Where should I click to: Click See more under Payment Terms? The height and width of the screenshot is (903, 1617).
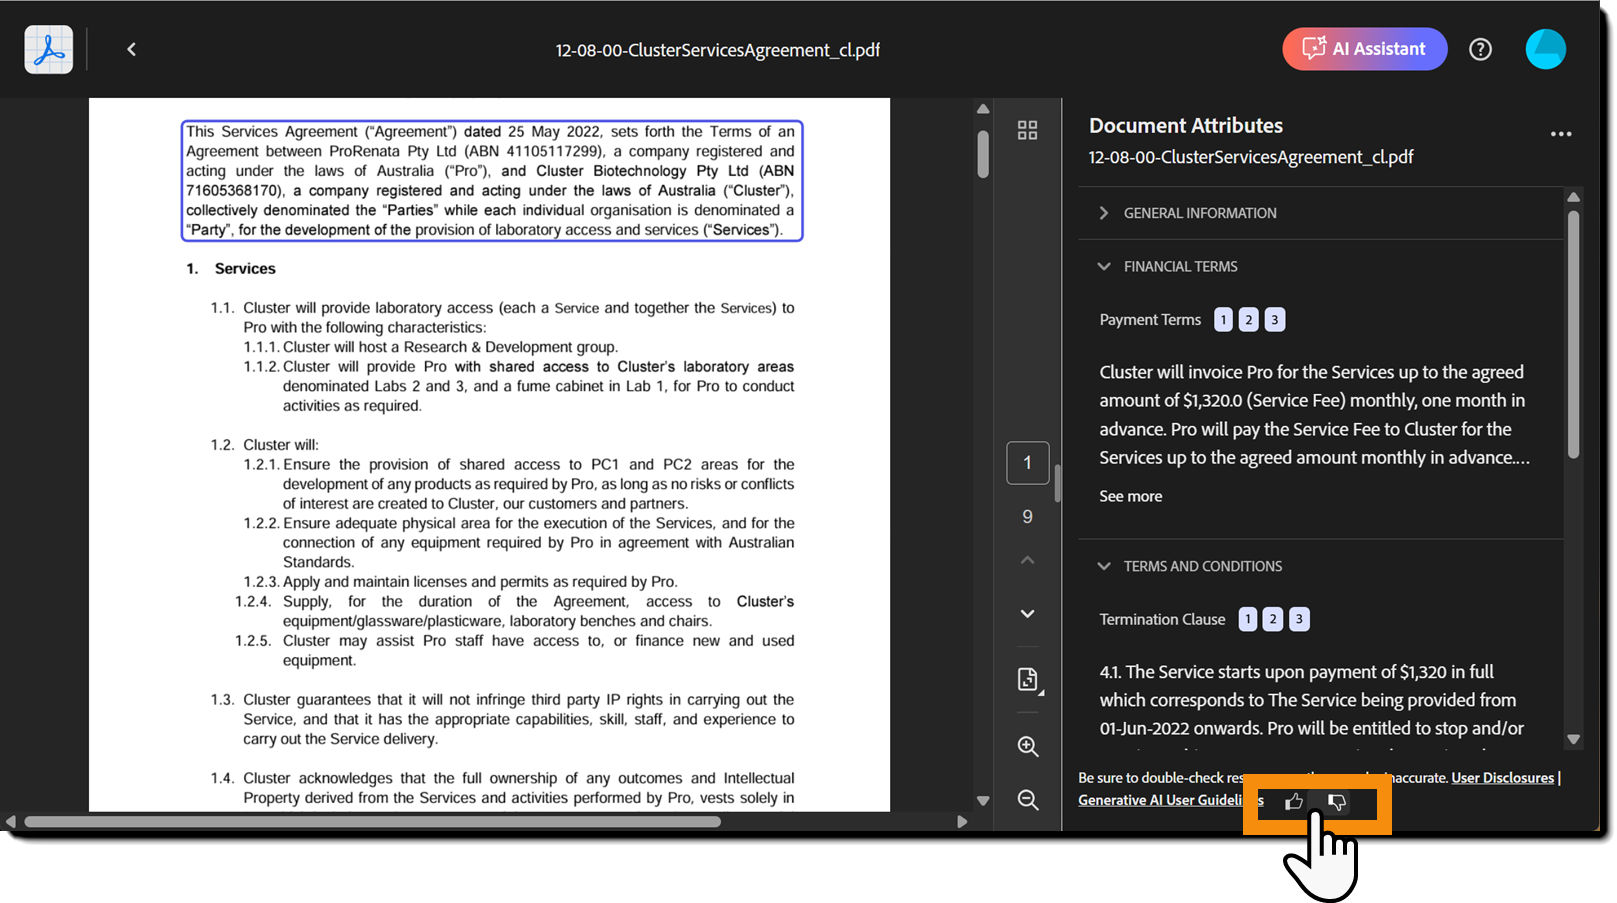pos(1131,496)
